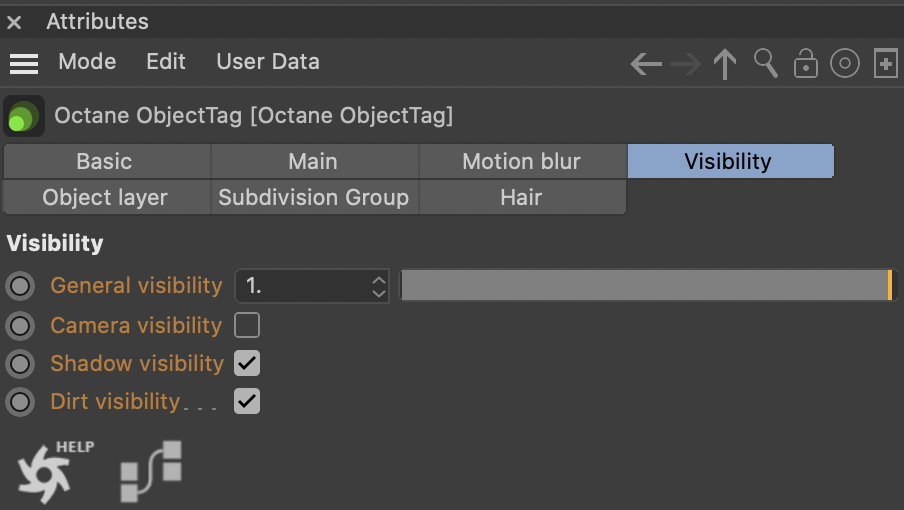904x510 pixels.
Task: Disable the Dirt visibility checkbox
Action: 247,402
